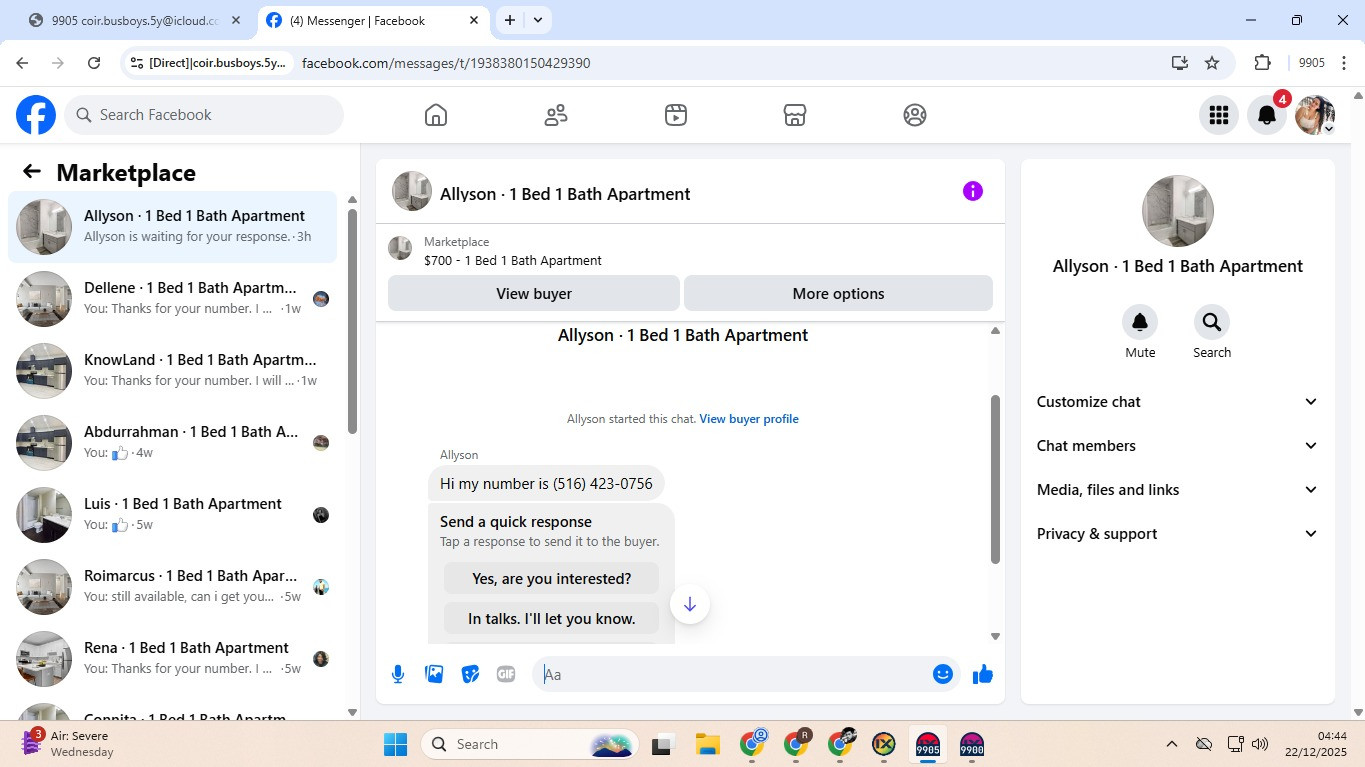Click the View buyer button

click(534, 293)
